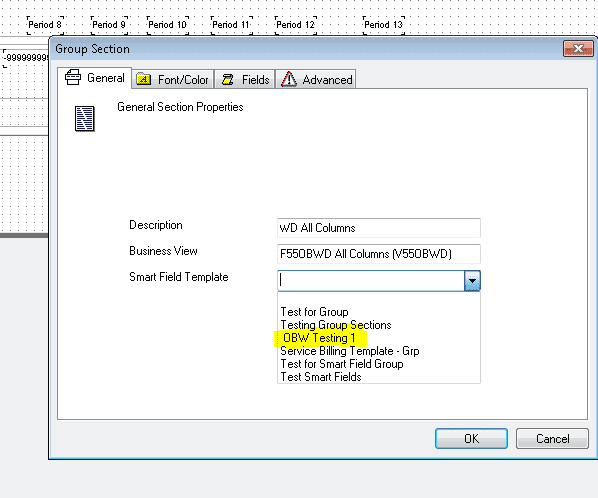
Task: Select OBW Testing 1 from the list
Action: 319,338
